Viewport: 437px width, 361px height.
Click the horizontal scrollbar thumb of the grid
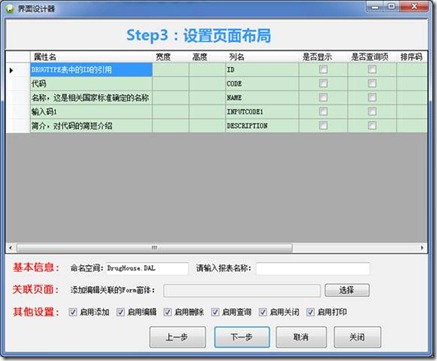click(x=154, y=248)
